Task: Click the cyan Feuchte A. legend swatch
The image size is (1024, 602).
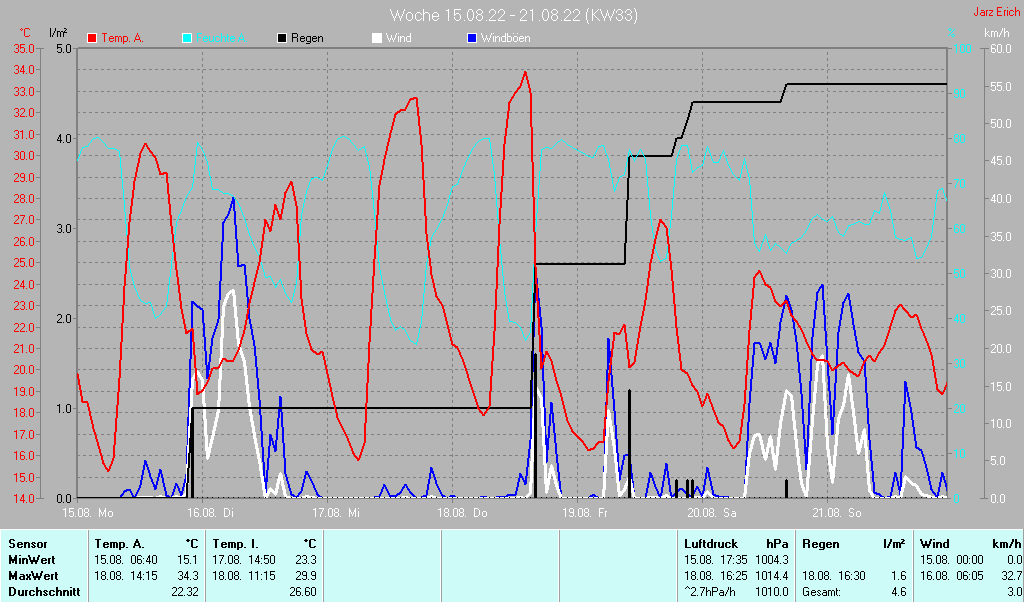Action: click(186, 38)
